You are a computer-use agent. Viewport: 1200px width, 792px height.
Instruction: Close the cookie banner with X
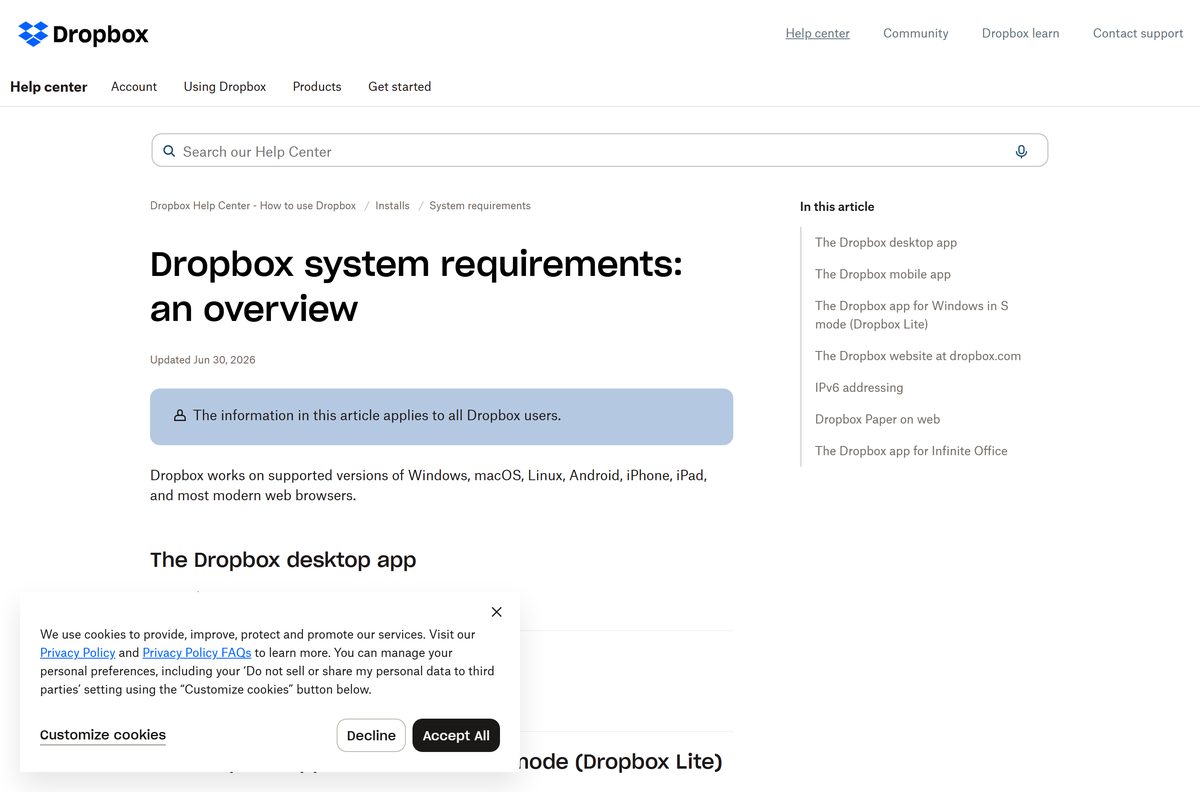(497, 612)
